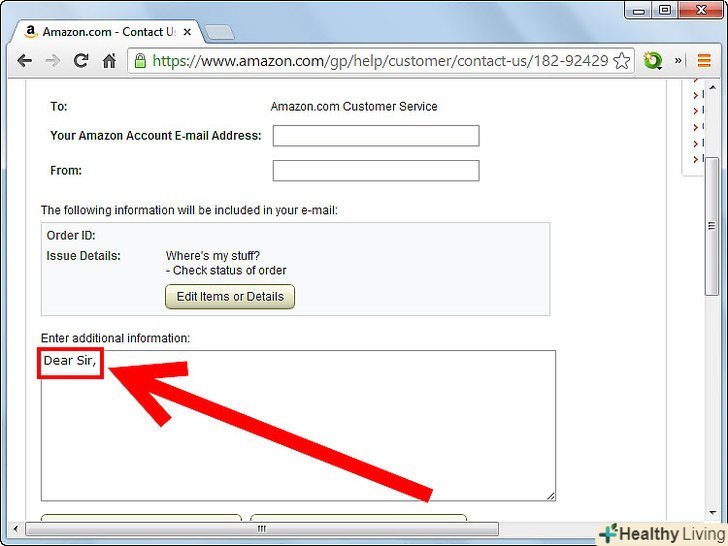Click the textarea resize grip corner
The width and height of the screenshot is (728, 546).
coord(550,496)
